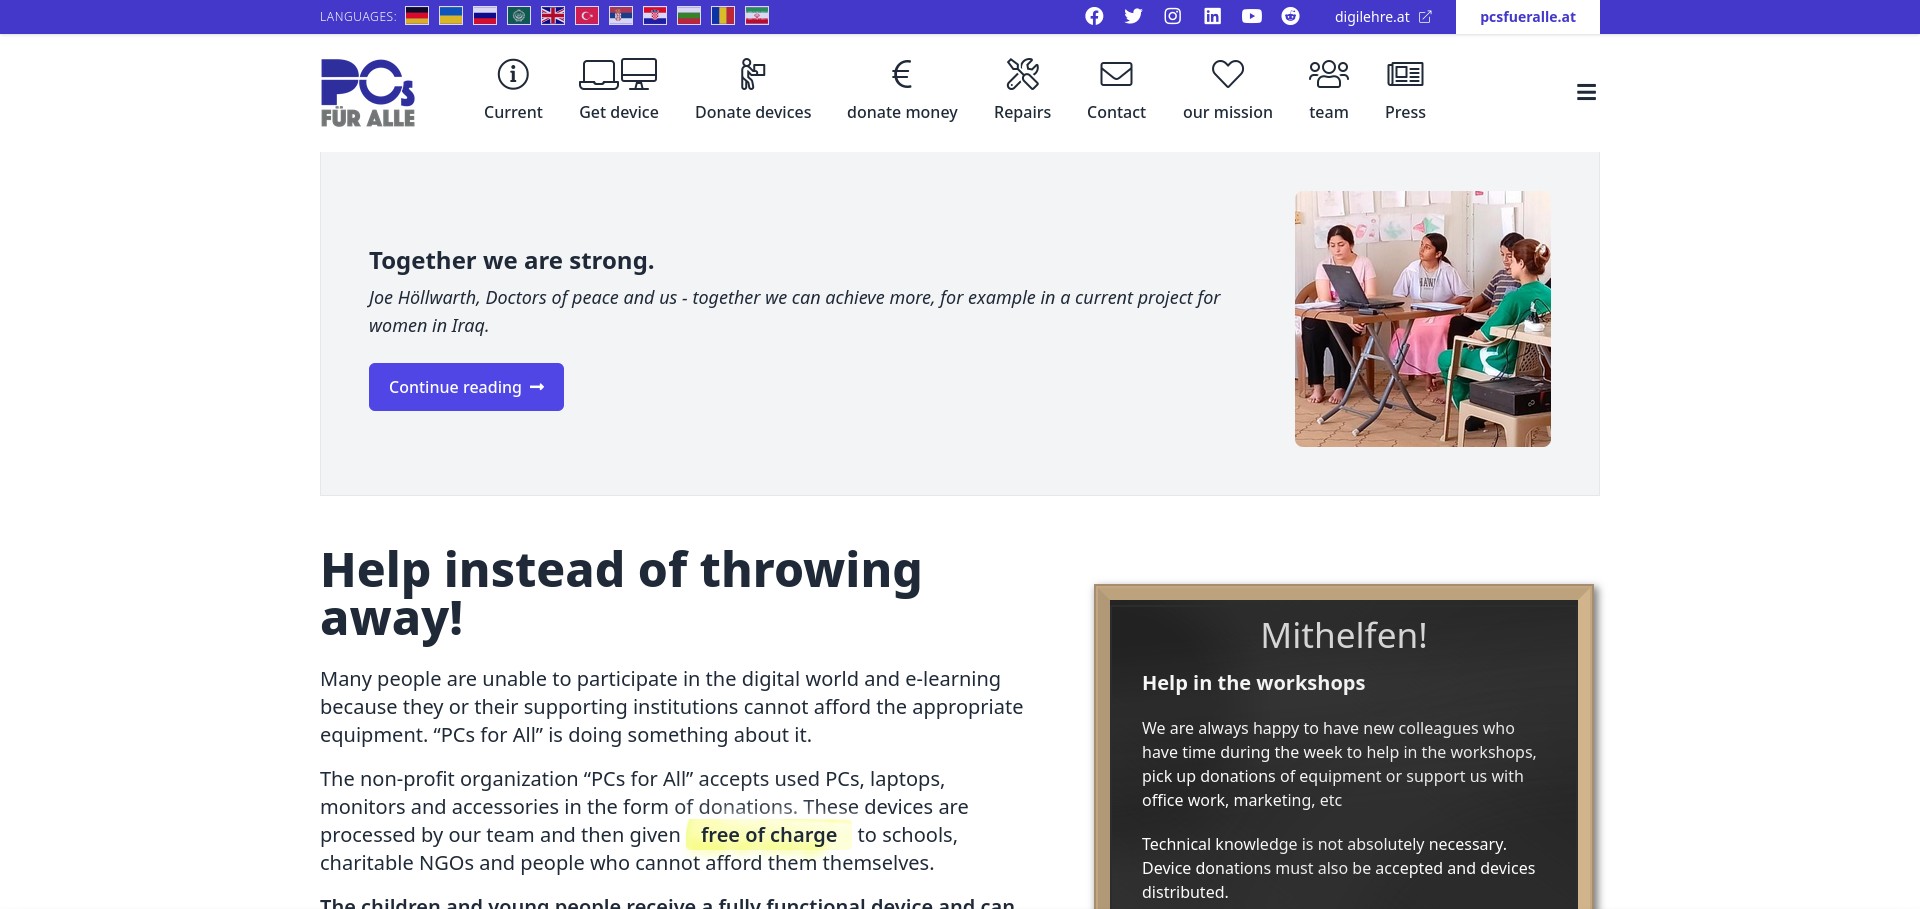Click the PCs für Alle logo
This screenshot has height=909, width=1920.
(x=368, y=92)
